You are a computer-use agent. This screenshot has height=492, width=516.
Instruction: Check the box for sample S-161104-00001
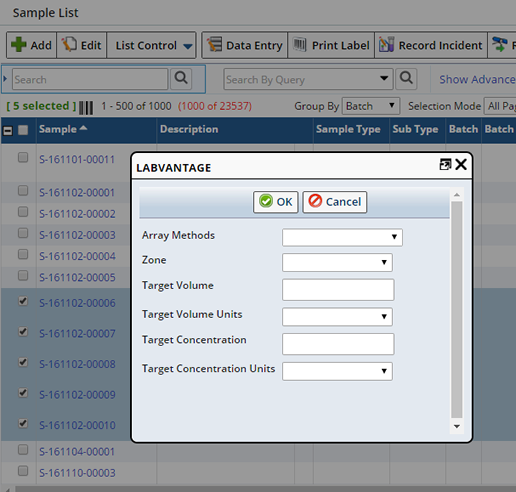coord(23,450)
